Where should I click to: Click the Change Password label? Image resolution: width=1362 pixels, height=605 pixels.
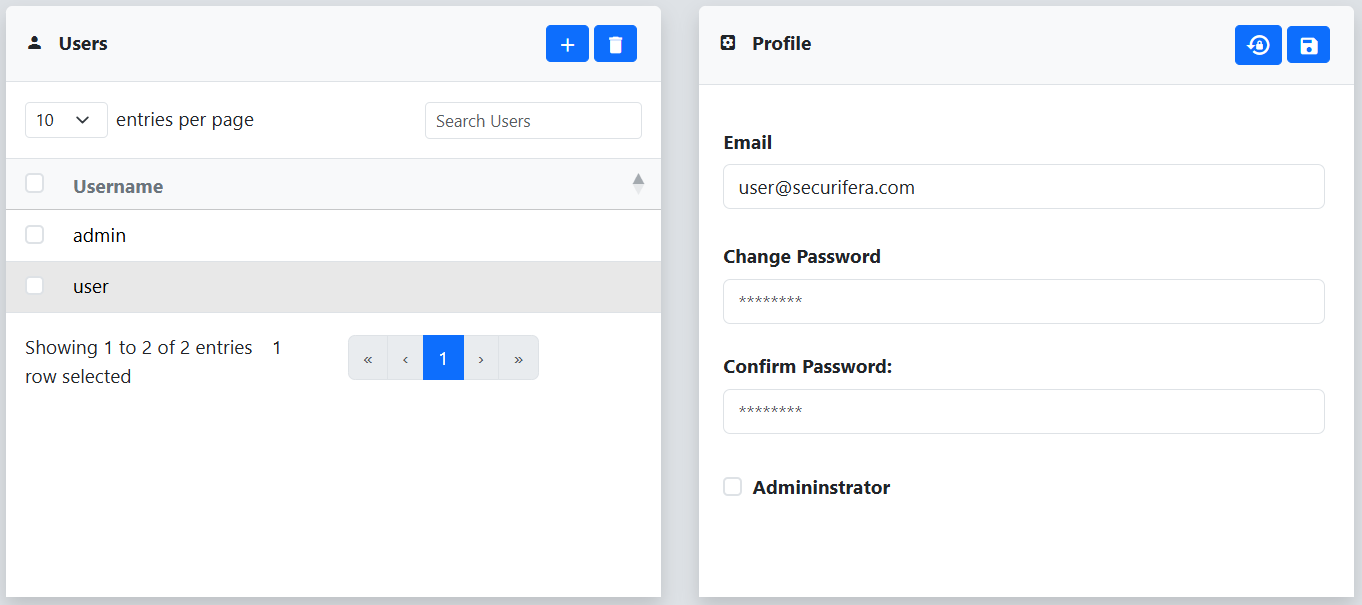802,257
